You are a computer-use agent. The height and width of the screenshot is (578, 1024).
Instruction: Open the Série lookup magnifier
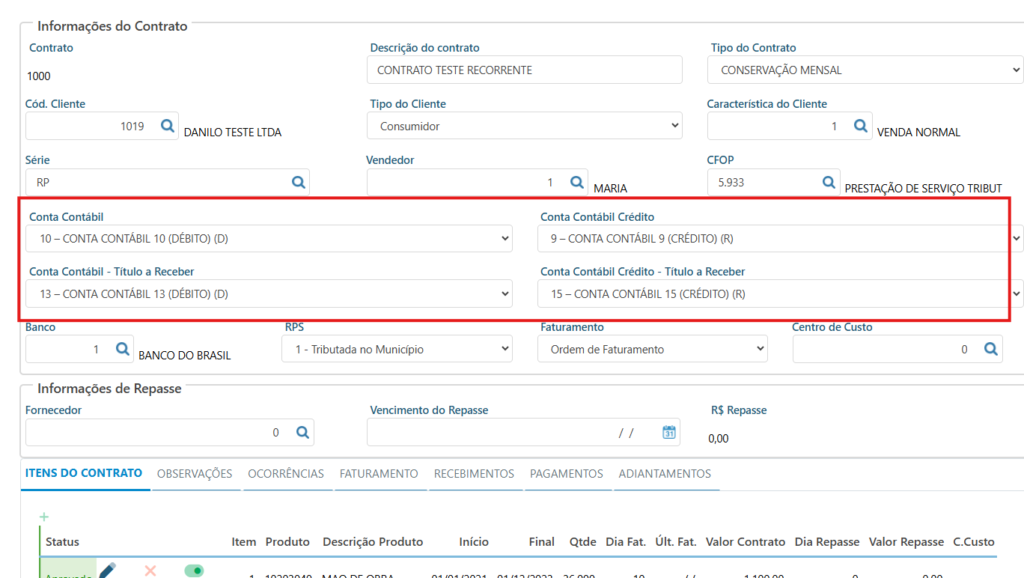click(298, 182)
